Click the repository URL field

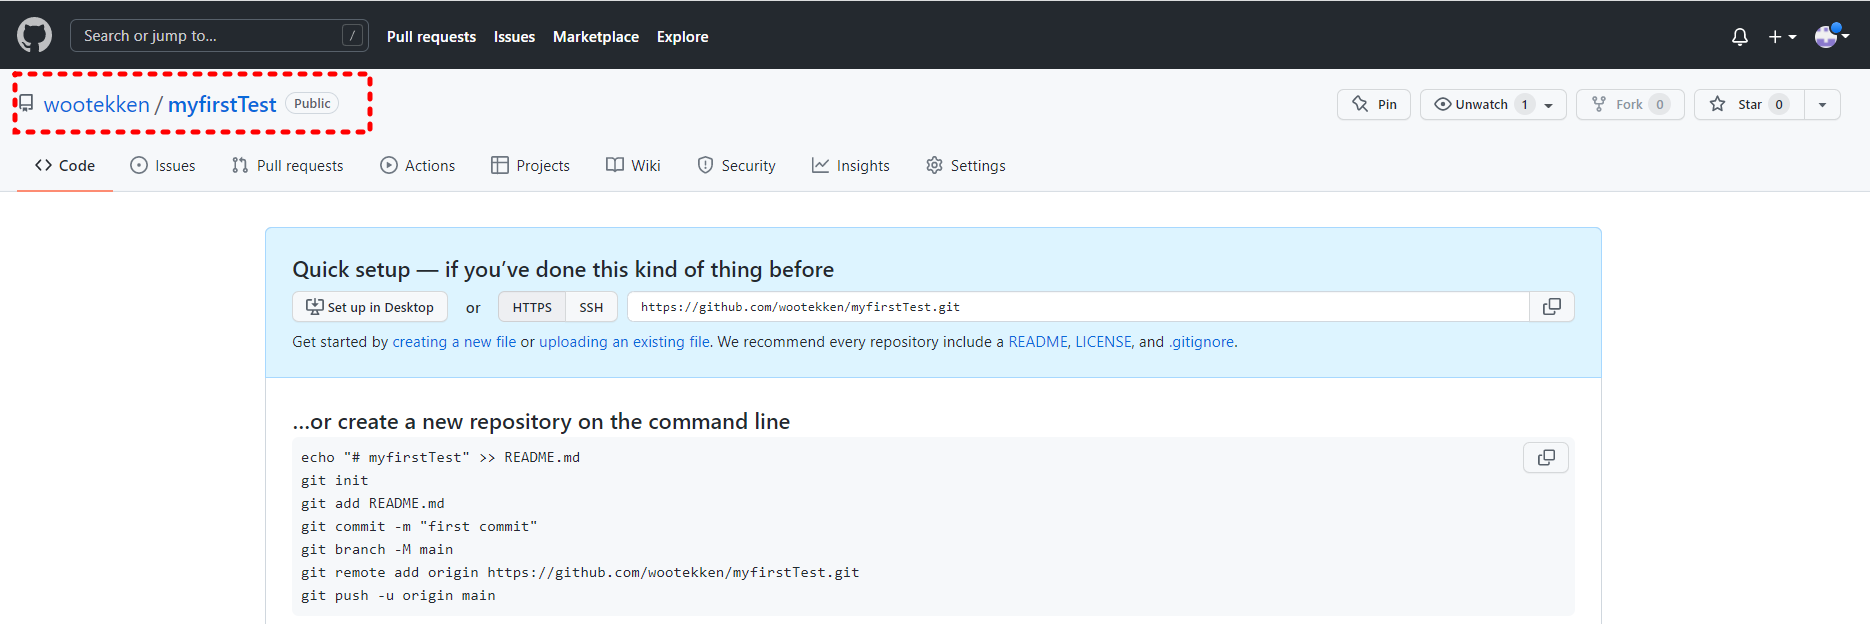(x=1078, y=307)
